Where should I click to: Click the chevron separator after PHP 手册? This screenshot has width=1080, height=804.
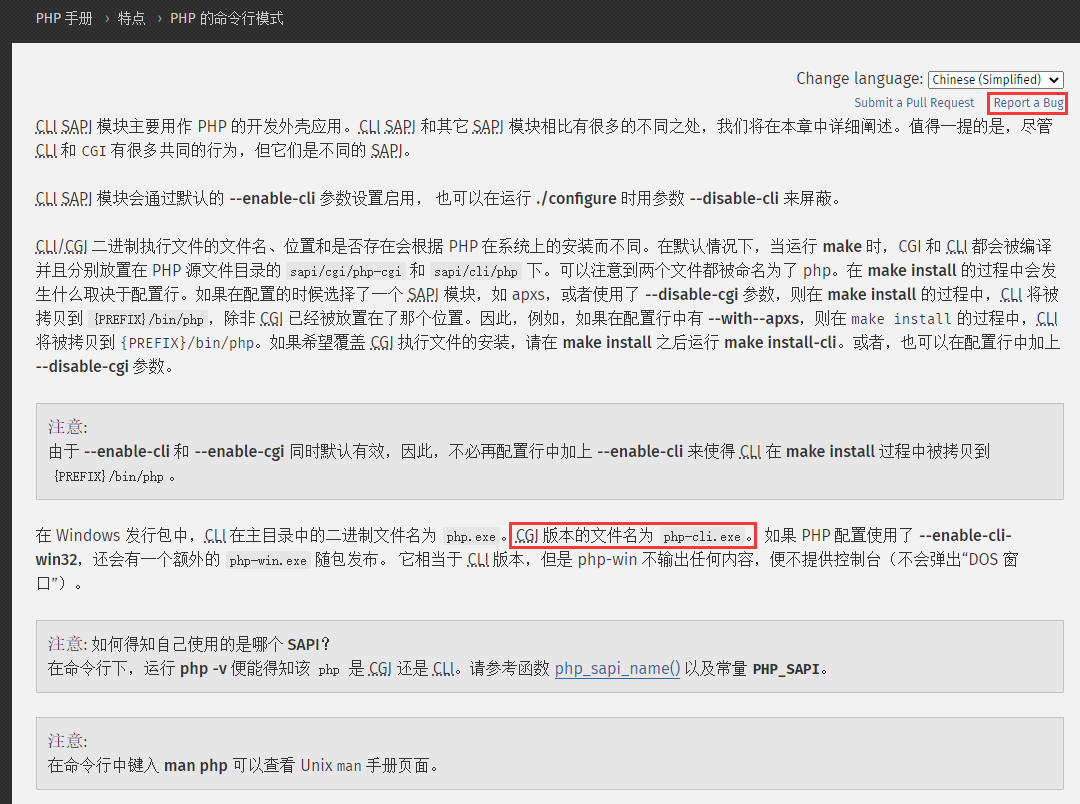coord(105,19)
